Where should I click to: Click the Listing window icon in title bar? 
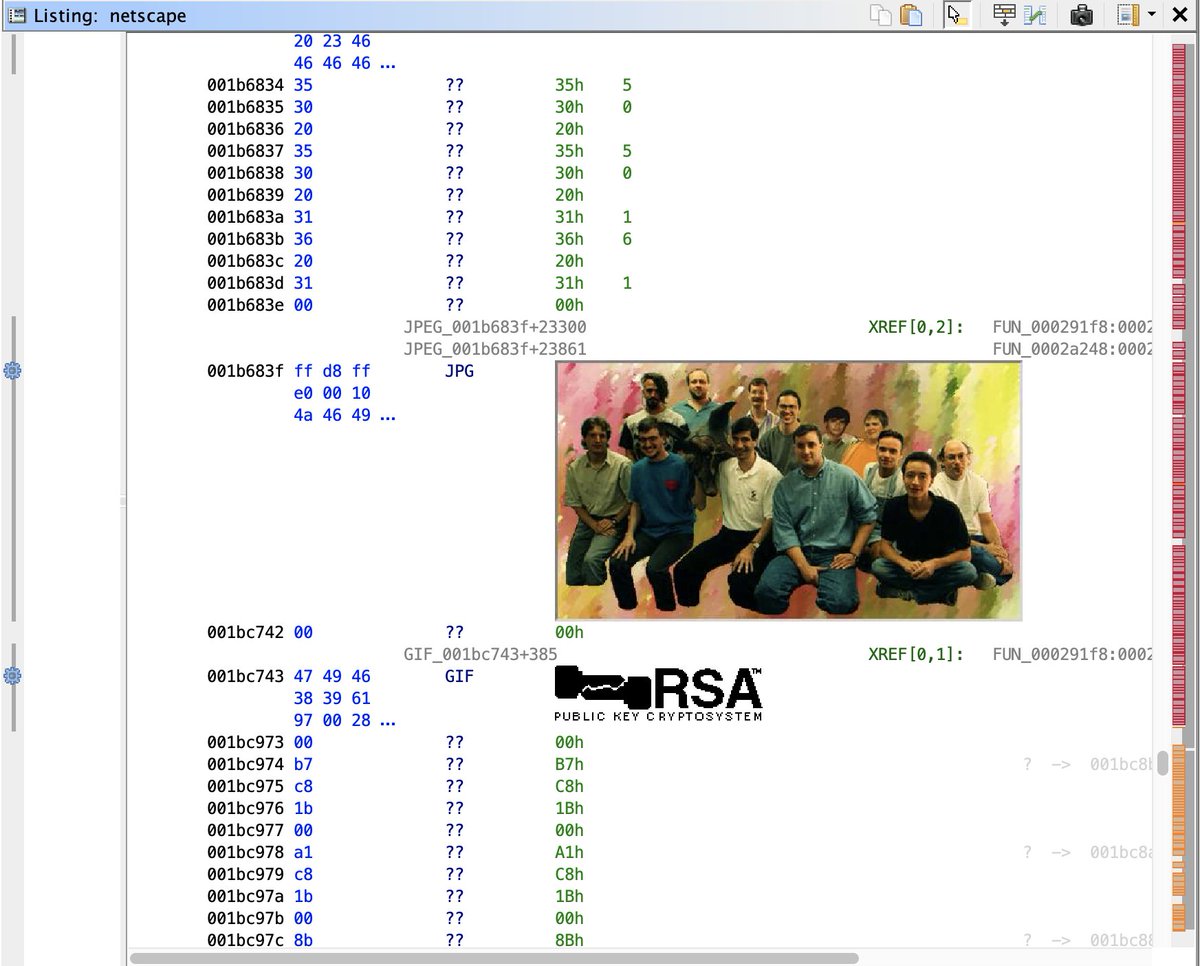tap(17, 15)
